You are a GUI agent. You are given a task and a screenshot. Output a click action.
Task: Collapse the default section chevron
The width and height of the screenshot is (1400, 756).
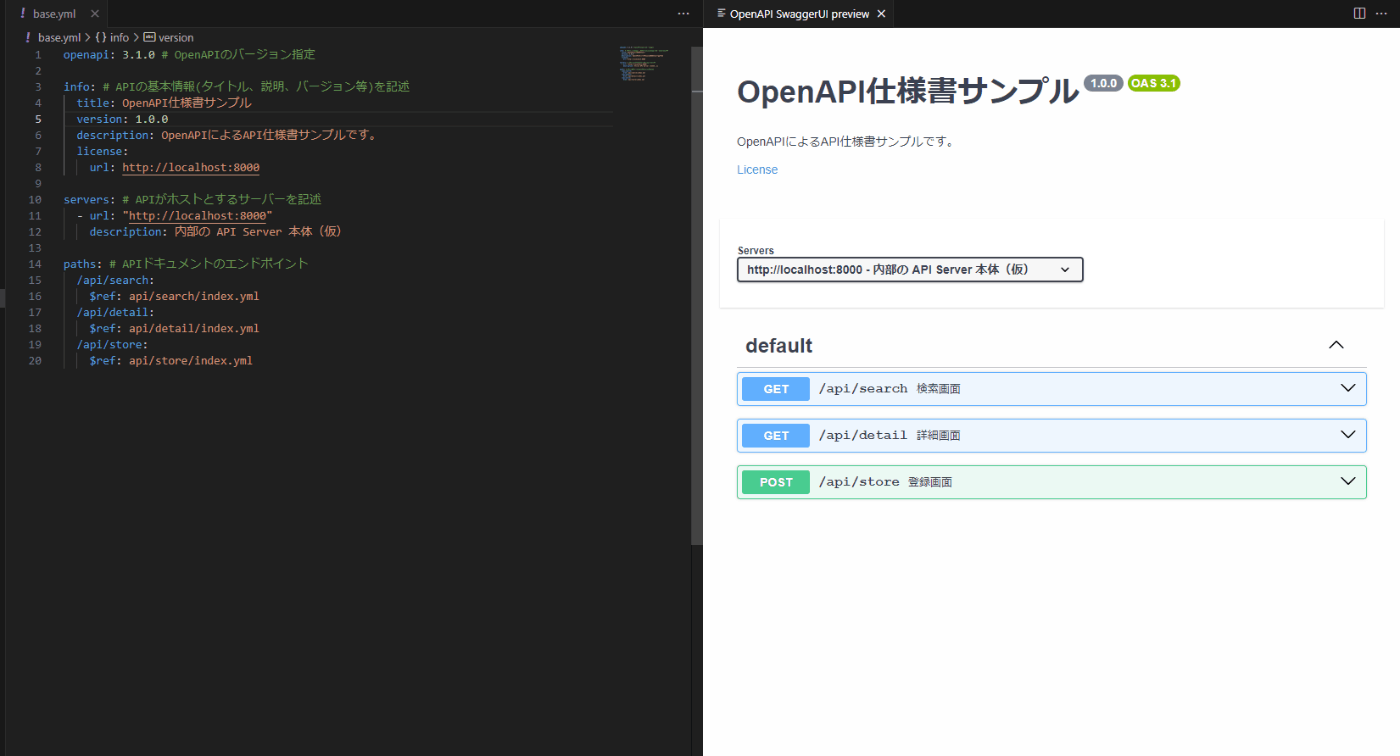(x=1336, y=345)
